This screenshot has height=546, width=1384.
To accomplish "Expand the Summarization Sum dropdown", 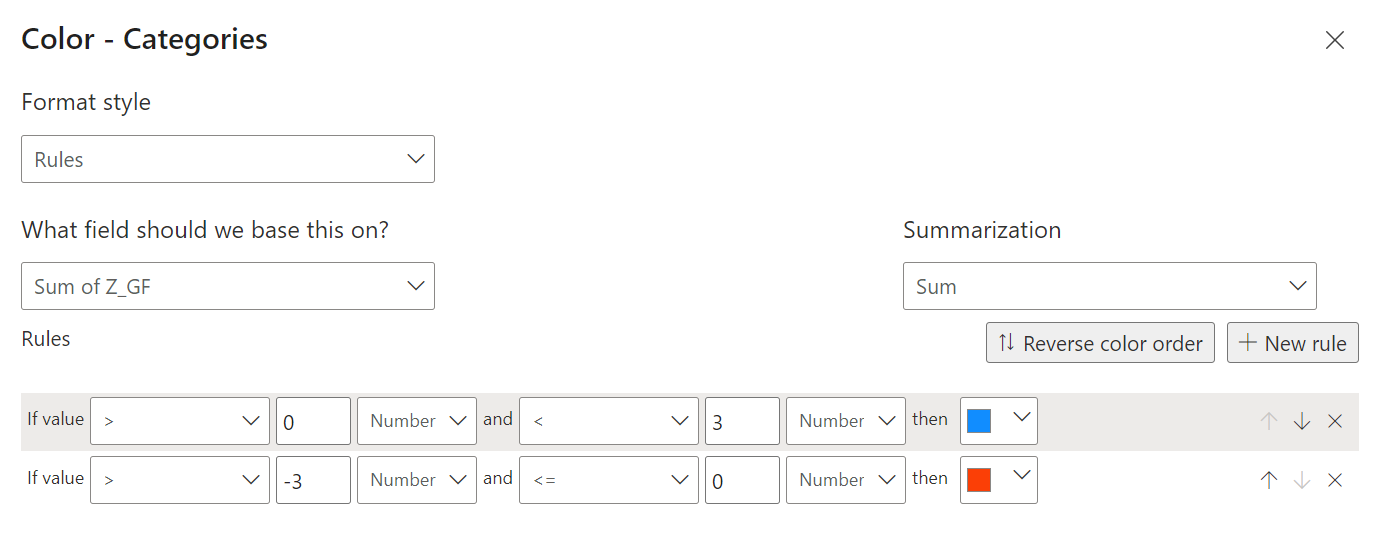I will pos(1110,286).
